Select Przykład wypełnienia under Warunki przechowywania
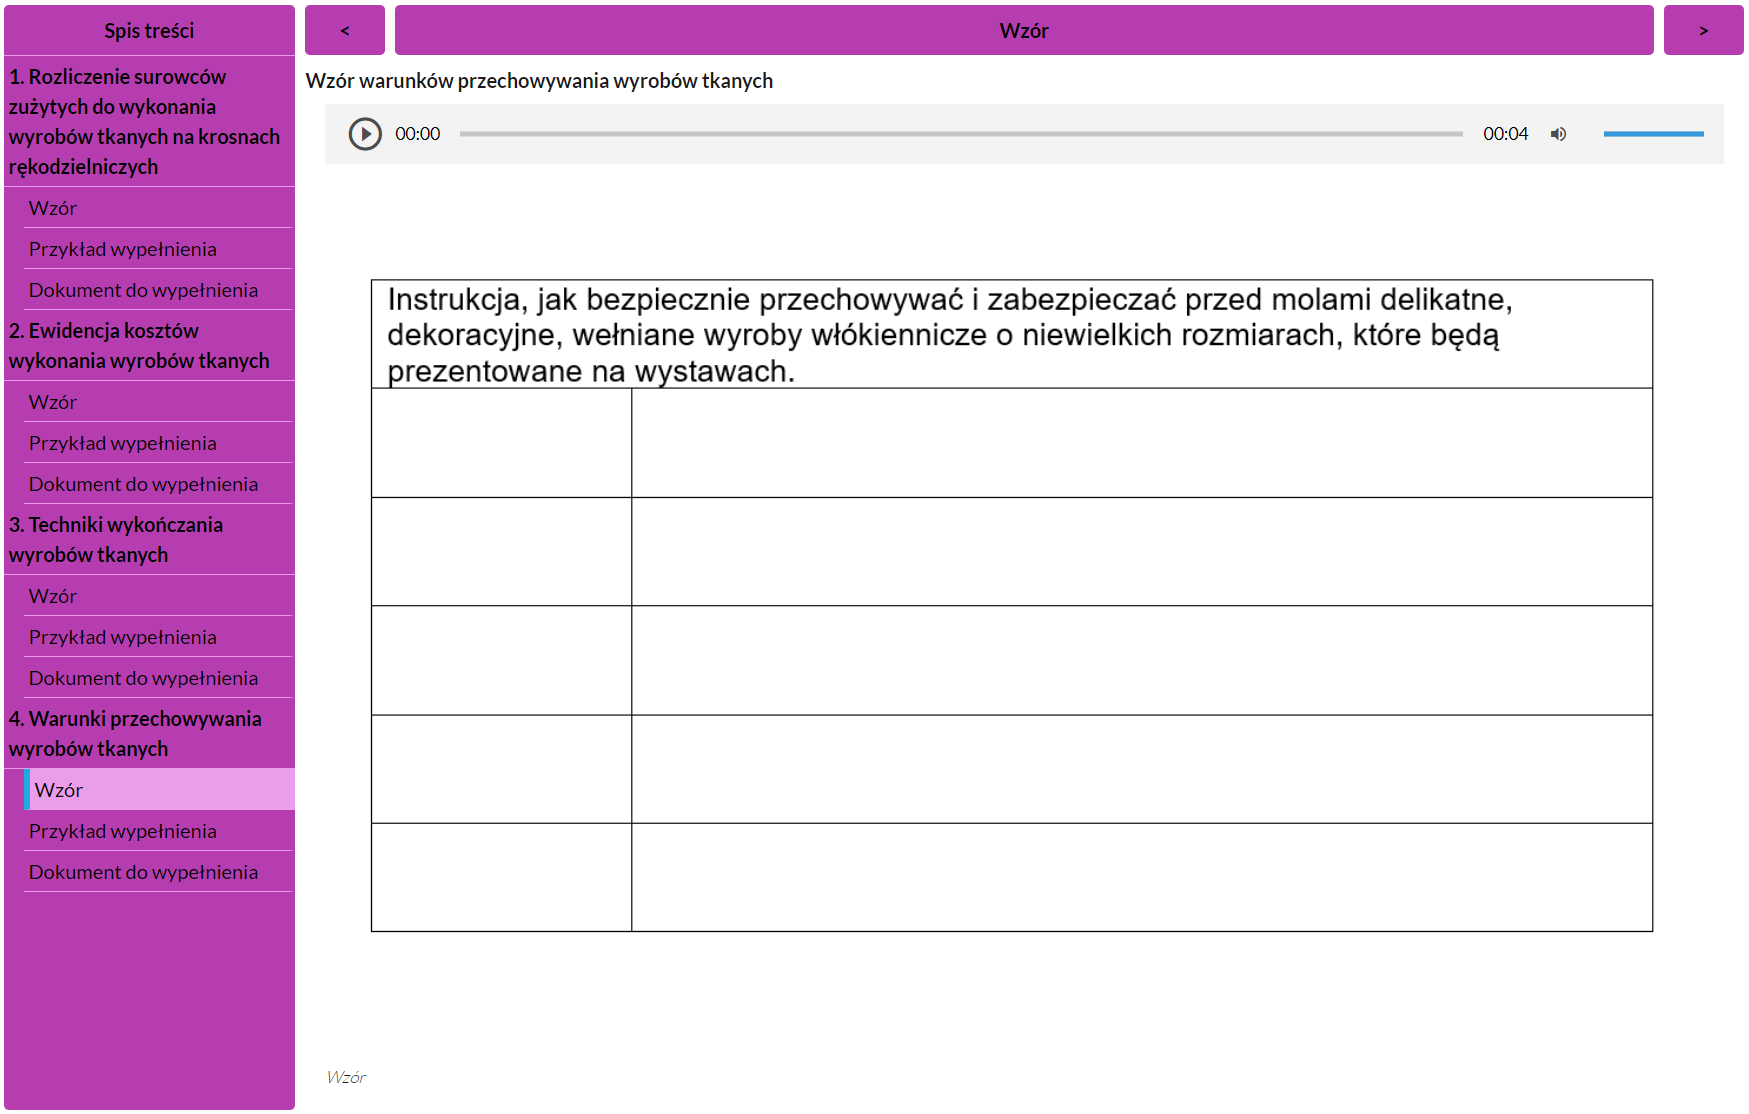 coord(122,831)
